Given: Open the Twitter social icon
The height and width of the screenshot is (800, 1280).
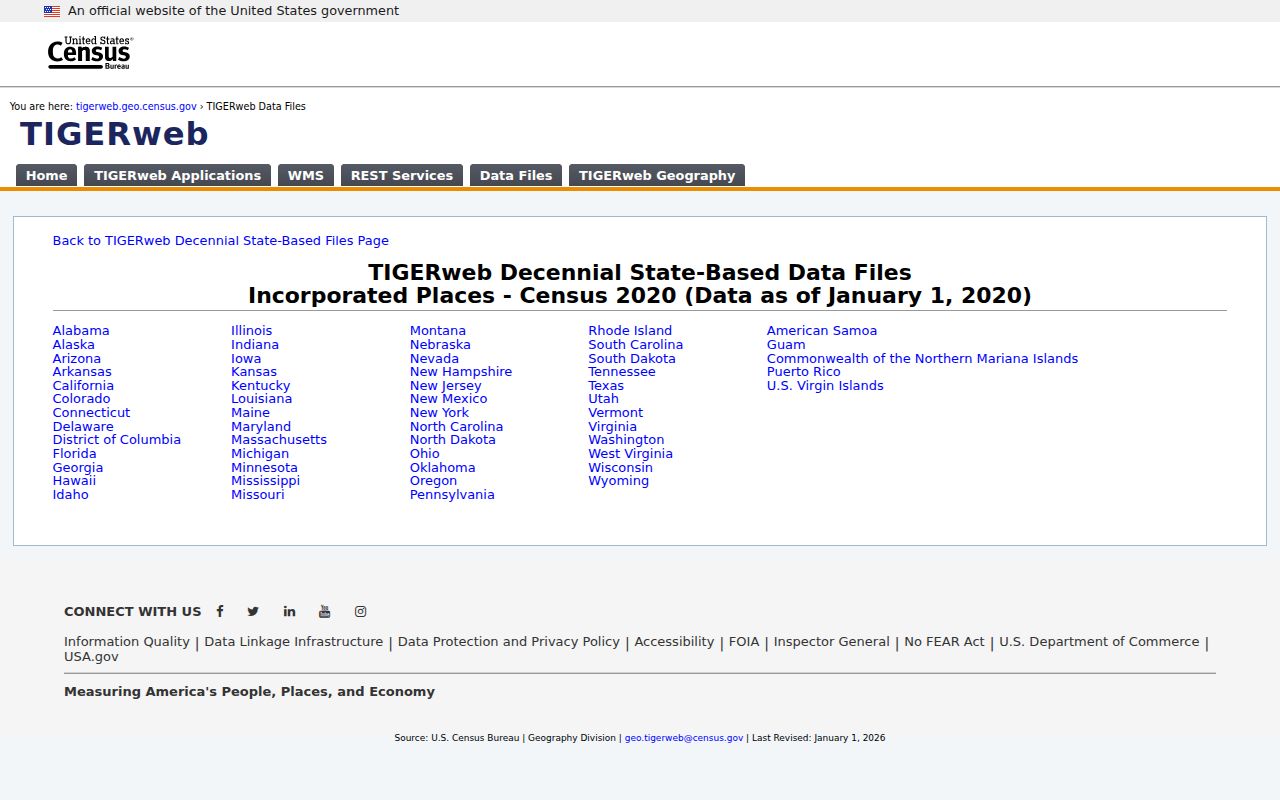Looking at the screenshot, I should coord(253,612).
